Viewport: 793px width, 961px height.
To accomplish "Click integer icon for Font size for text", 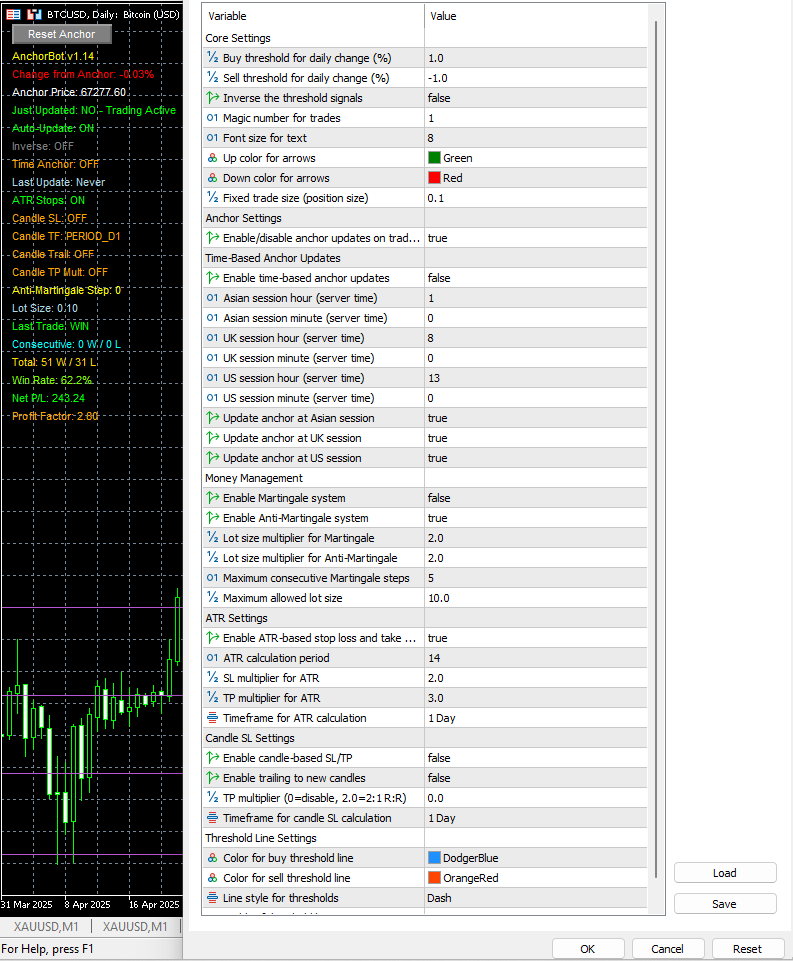I will tap(213, 138).
